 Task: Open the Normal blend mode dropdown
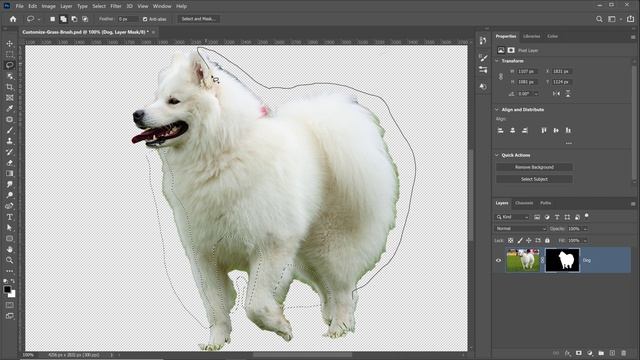520,229
